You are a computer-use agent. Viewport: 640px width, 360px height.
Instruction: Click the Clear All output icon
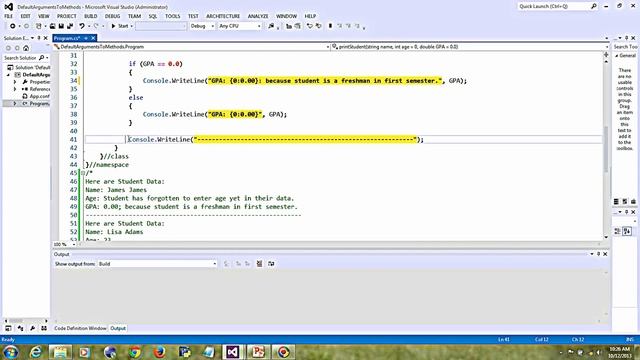tap(259, 264)
